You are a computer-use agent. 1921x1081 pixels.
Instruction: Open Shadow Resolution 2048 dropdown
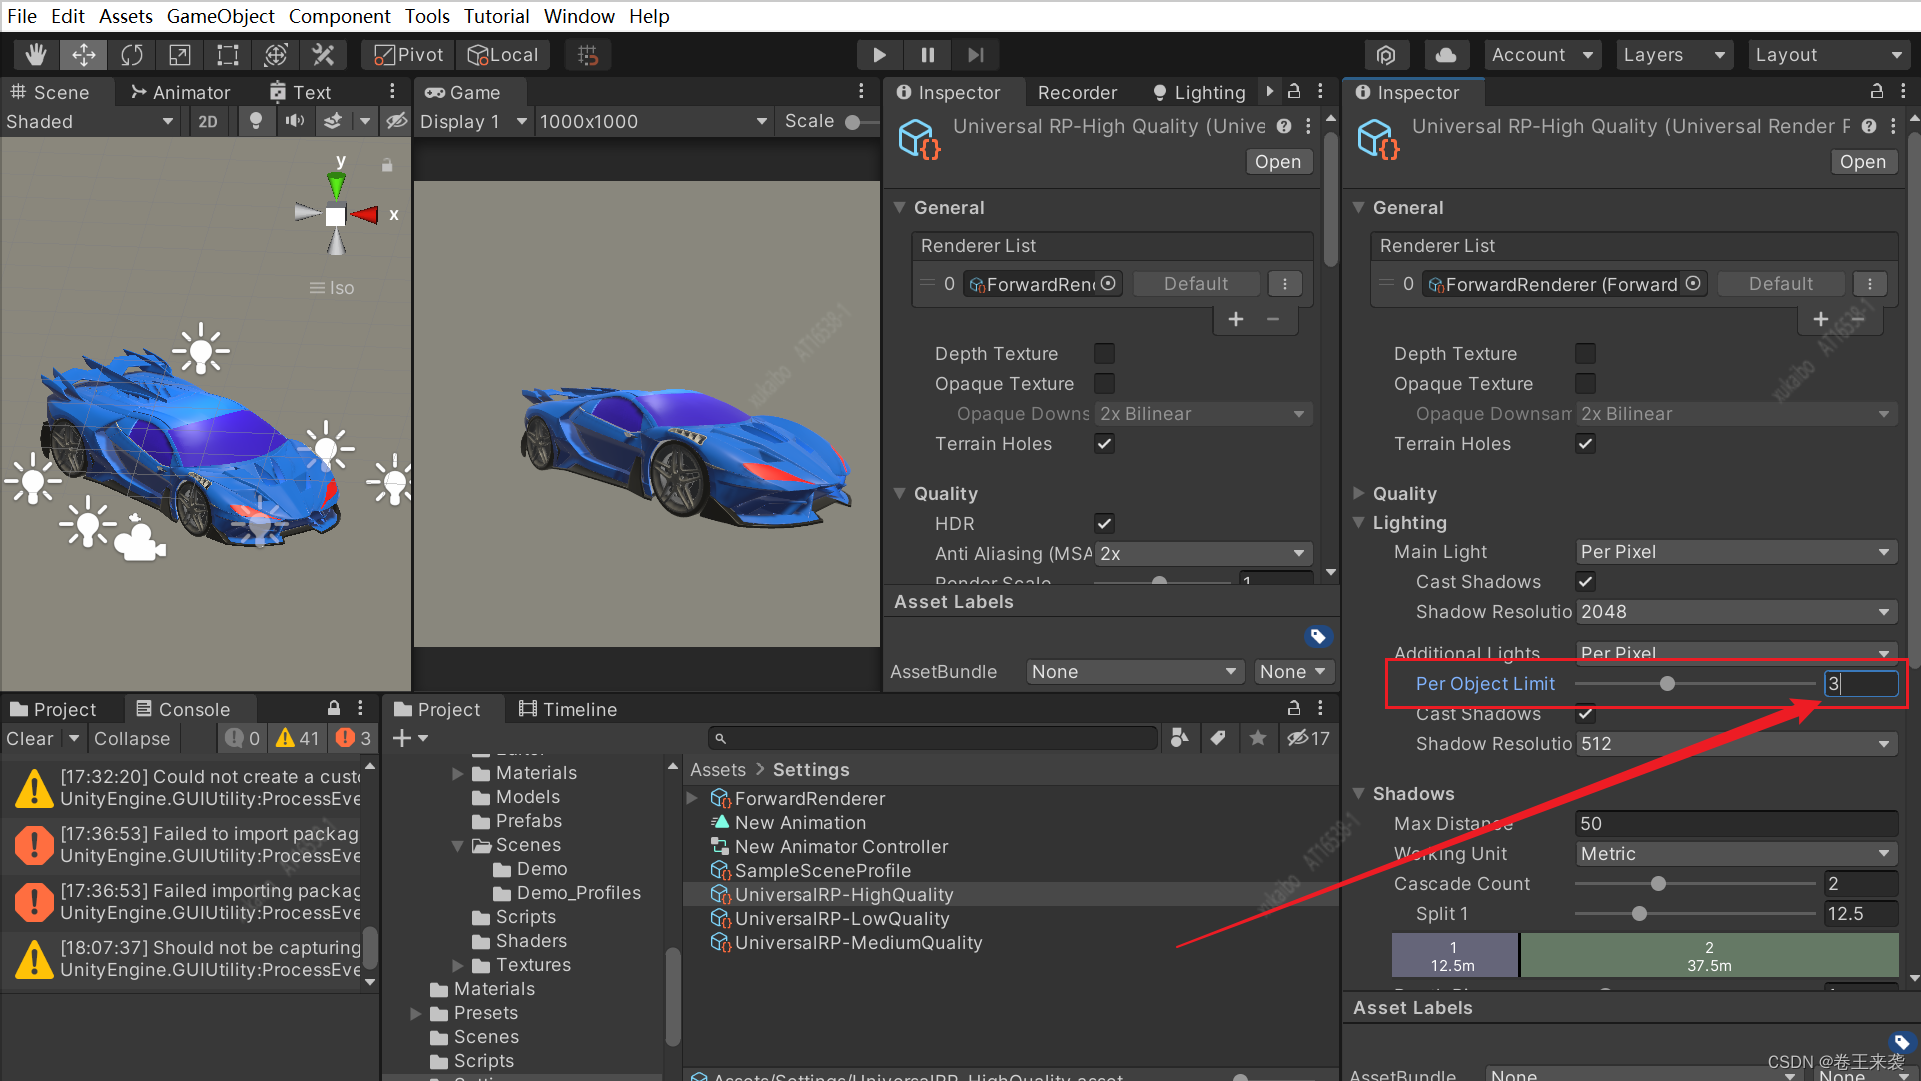coord(1736,612)
